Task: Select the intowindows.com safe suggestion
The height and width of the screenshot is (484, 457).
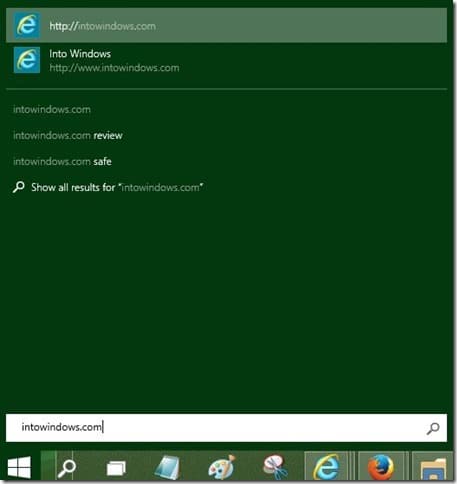Action: coord(62,161)
